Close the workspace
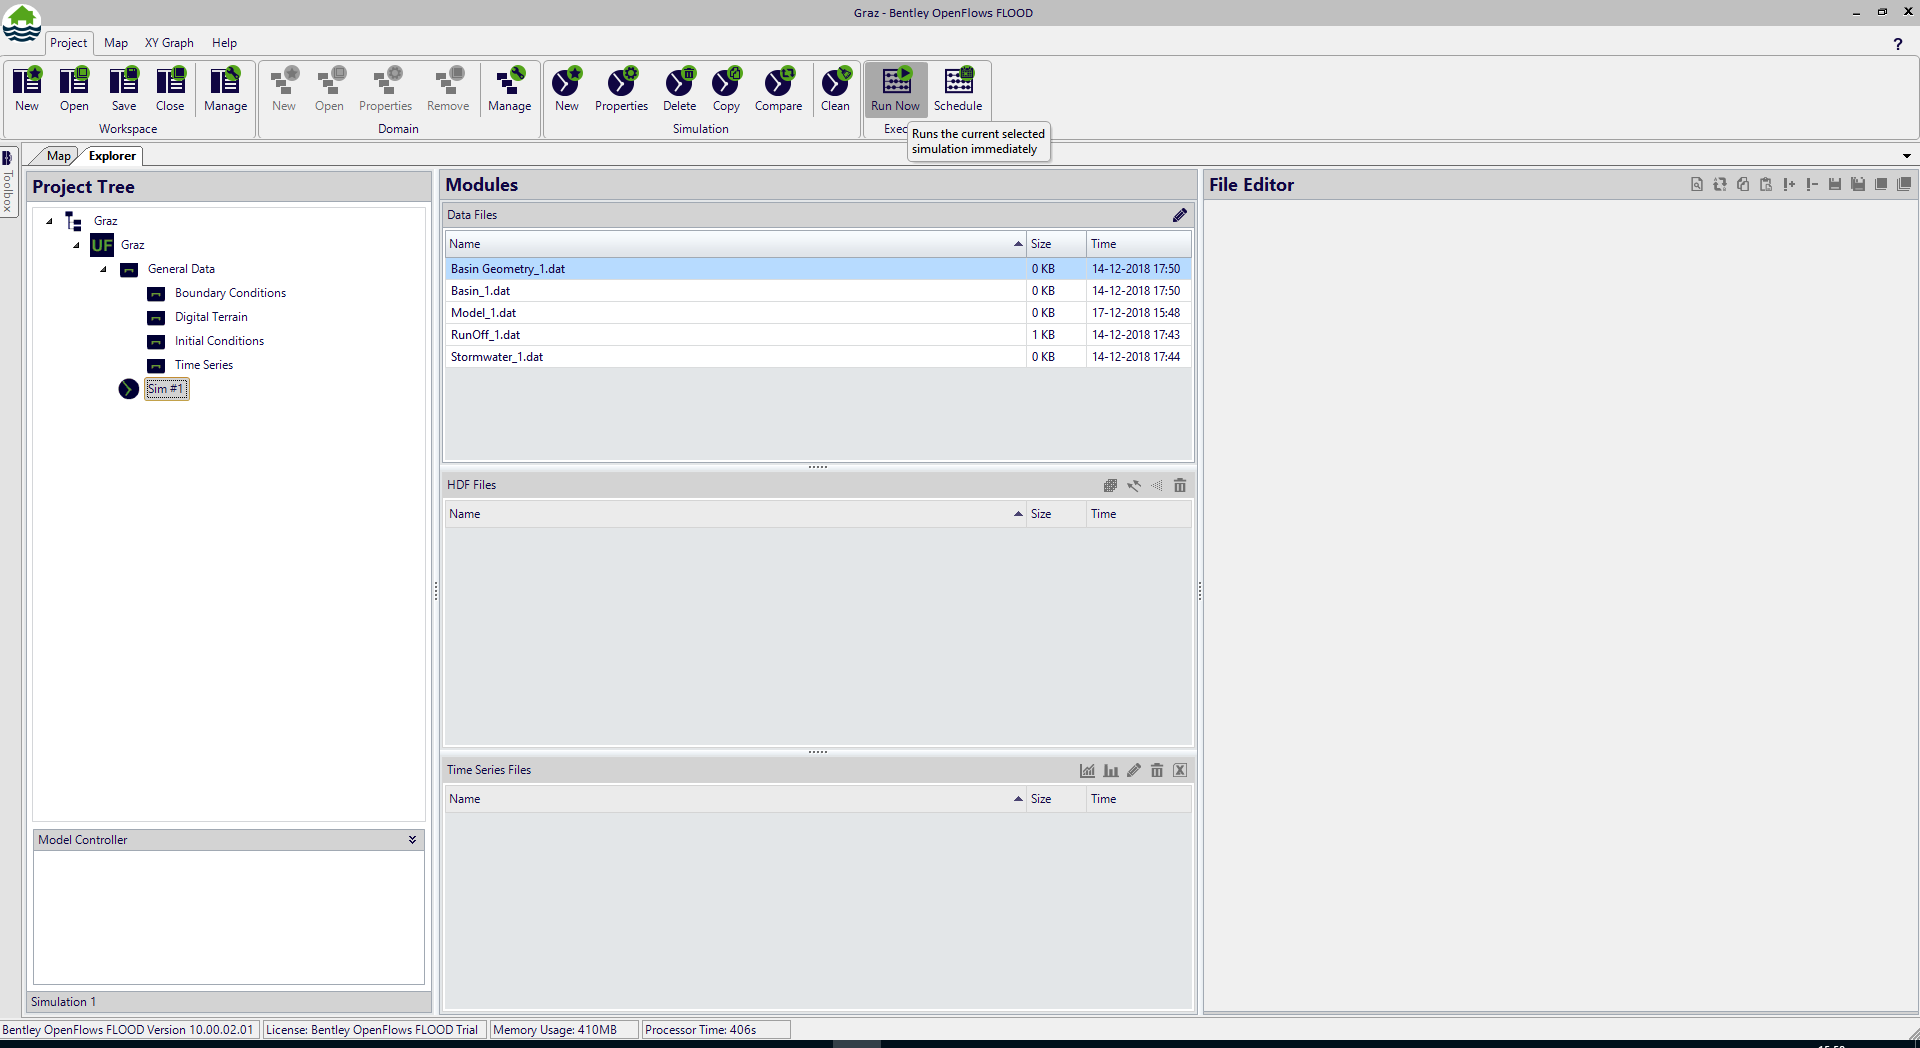 pos(170,89)
